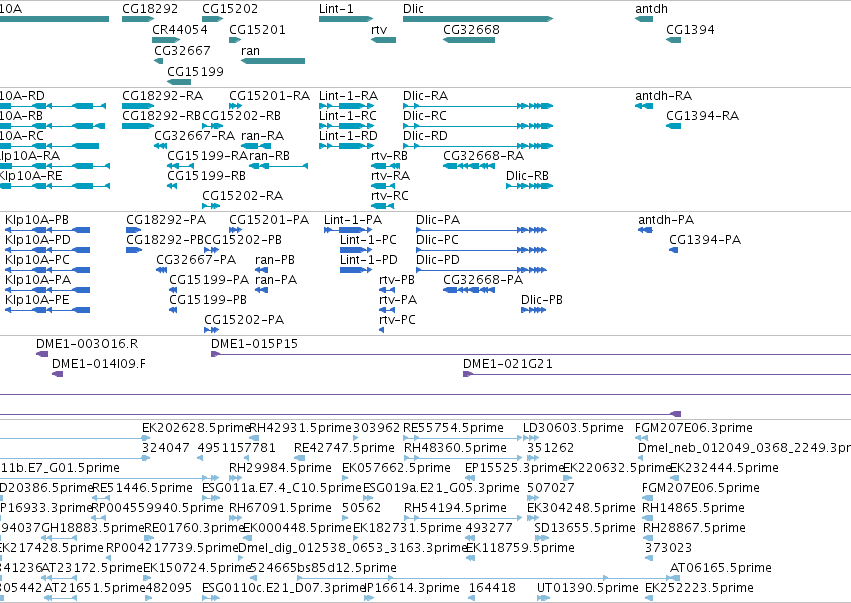851x603 pixels.
Task: Select transcript ran-RB
Action: click(269, 156)
